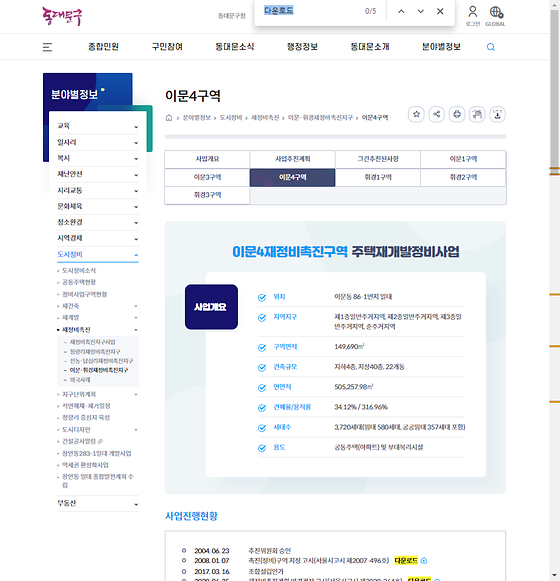
Task: Expand the 복지 sidebar section
Action: click(x=98, y=158)
